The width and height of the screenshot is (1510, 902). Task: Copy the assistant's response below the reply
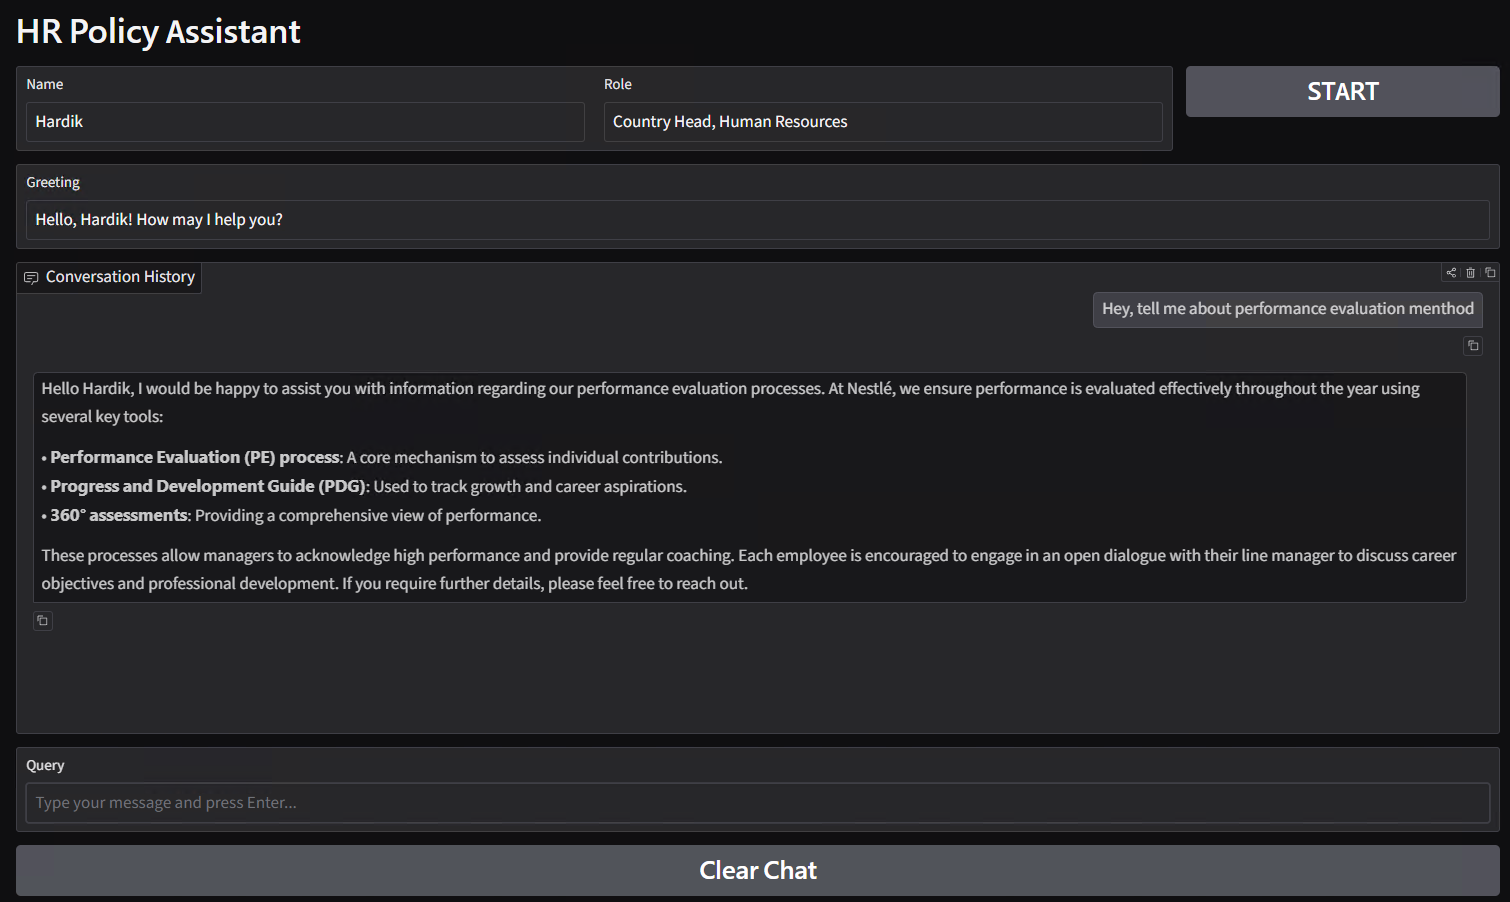pyautogui.click(x=43, y=621)
